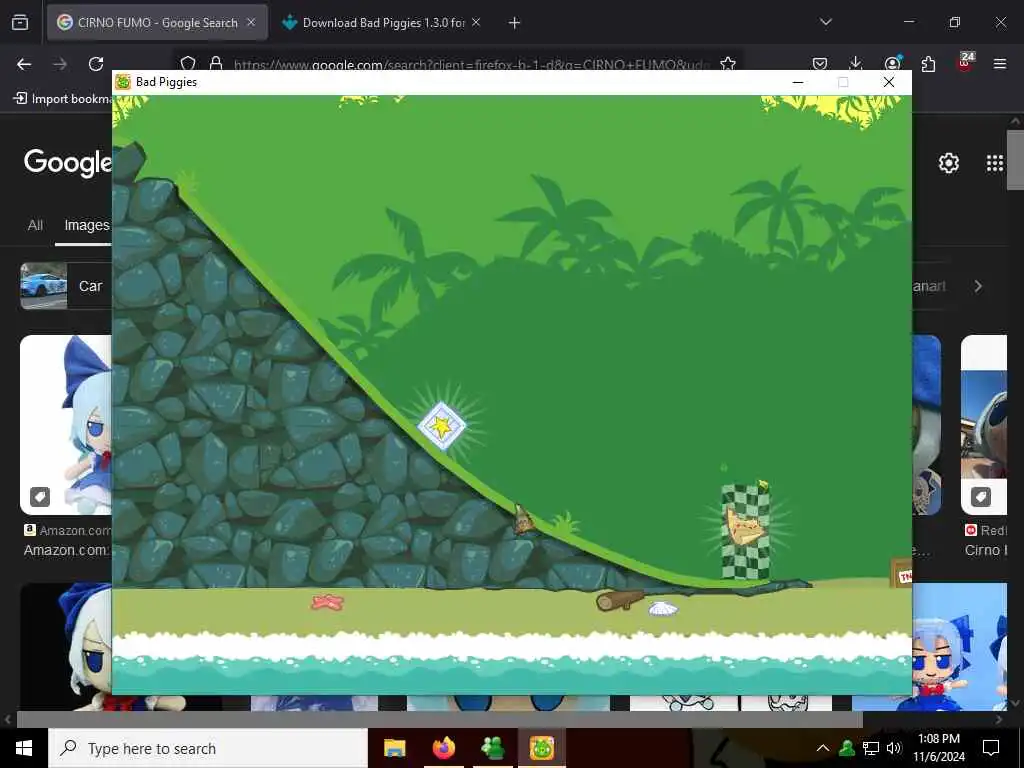Open Firefox extensions puzzle icon
Screen dimensions: 1024x768
(x=928, y=64)
